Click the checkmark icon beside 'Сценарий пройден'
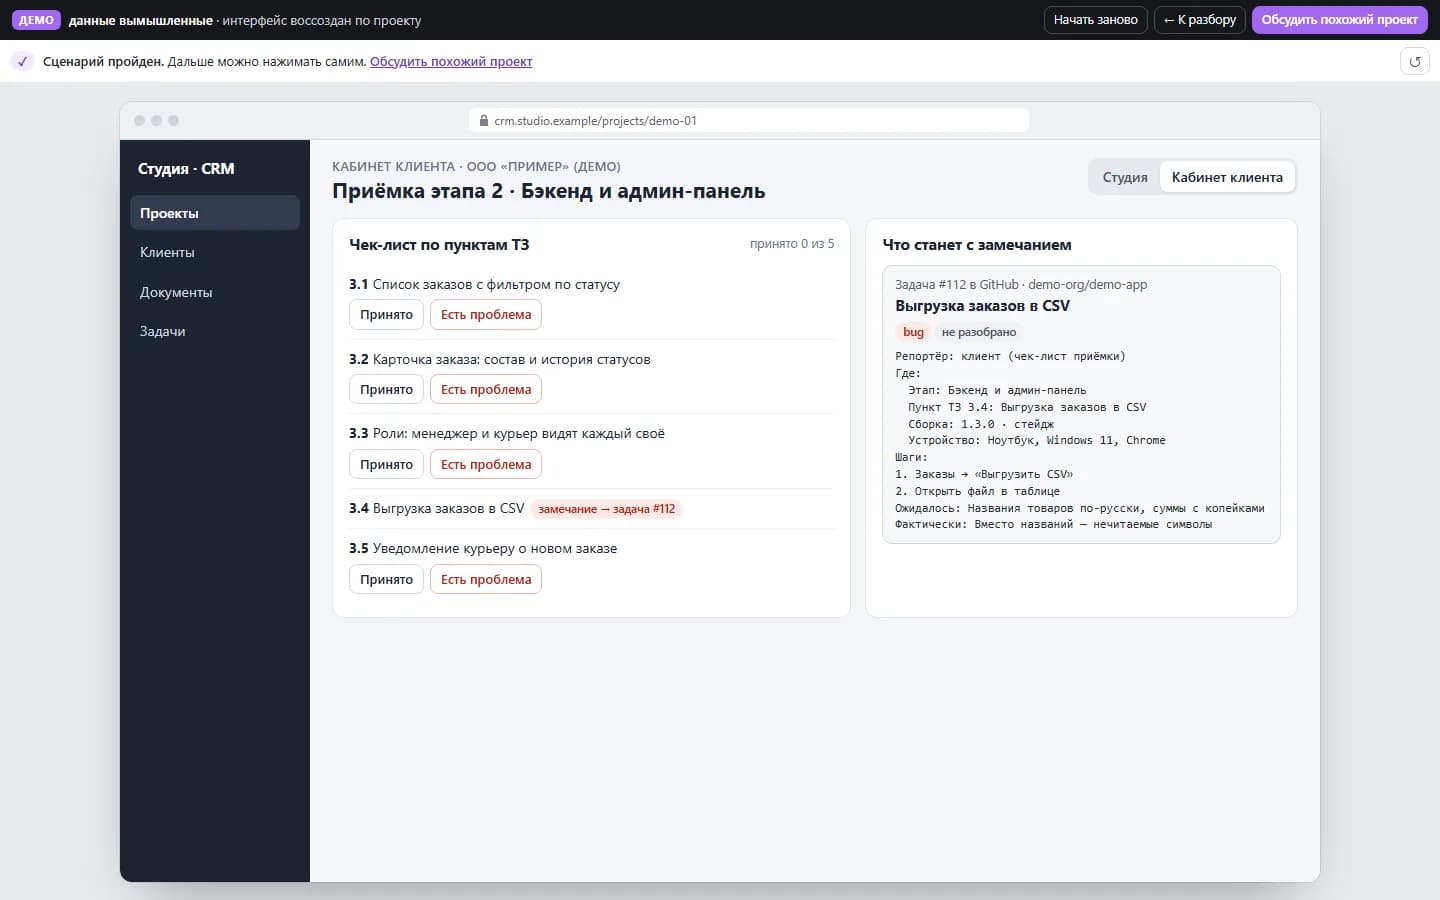Image resolution: width=1440 pixels, height=900 pixels. pos(23,62)
